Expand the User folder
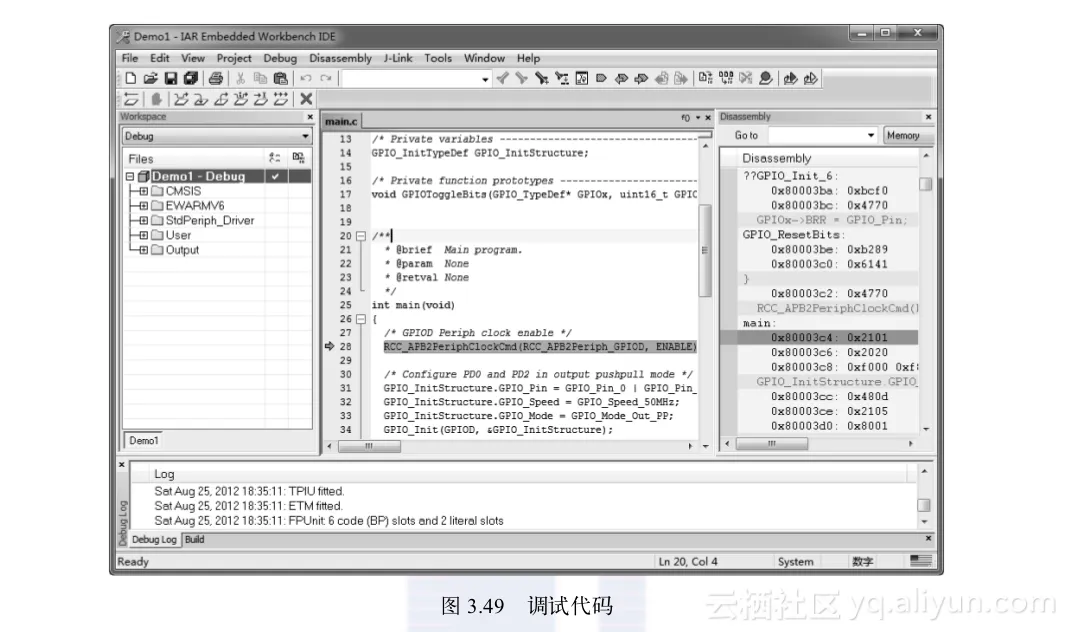The height and width of the screenshot is (632, 1068). point(144,235)
